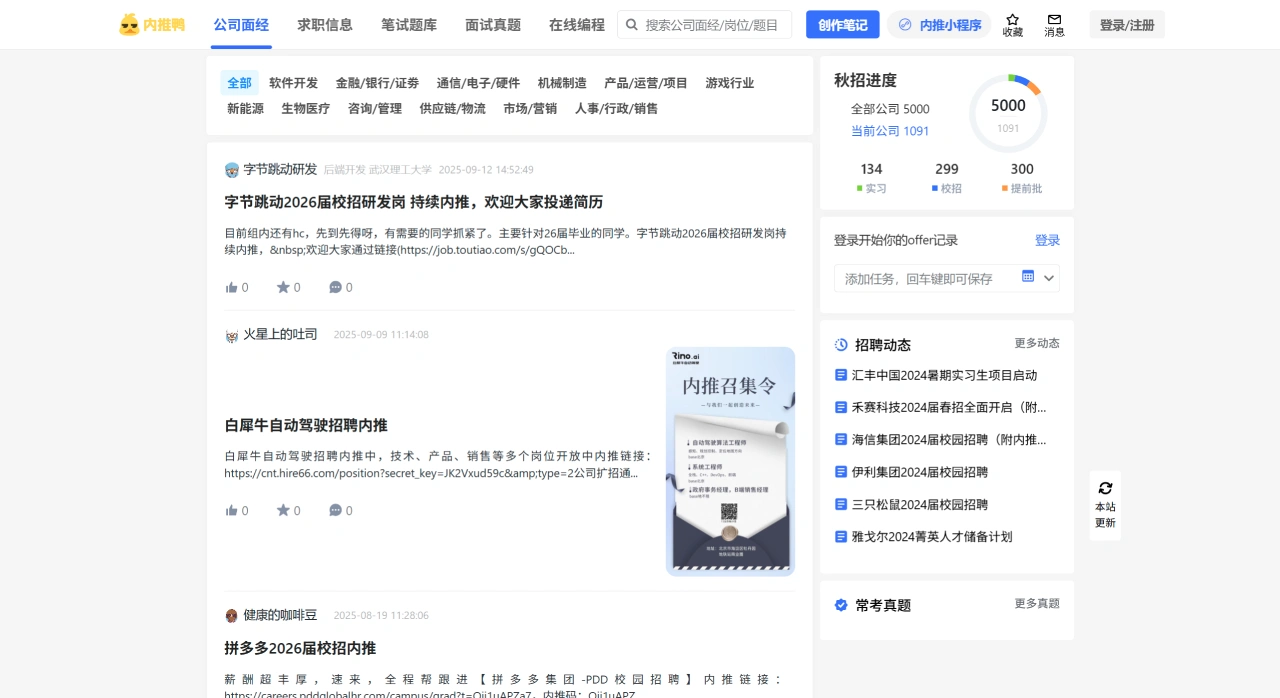
Task: Open the 内推小程序 mini-program button
Action: point(938,24)
